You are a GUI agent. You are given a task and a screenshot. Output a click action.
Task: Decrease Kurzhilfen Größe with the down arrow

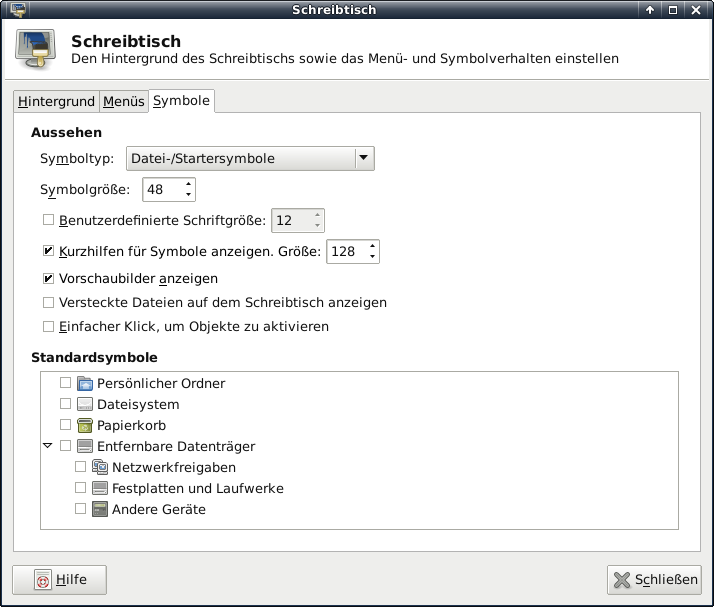(x=373, y=257)
